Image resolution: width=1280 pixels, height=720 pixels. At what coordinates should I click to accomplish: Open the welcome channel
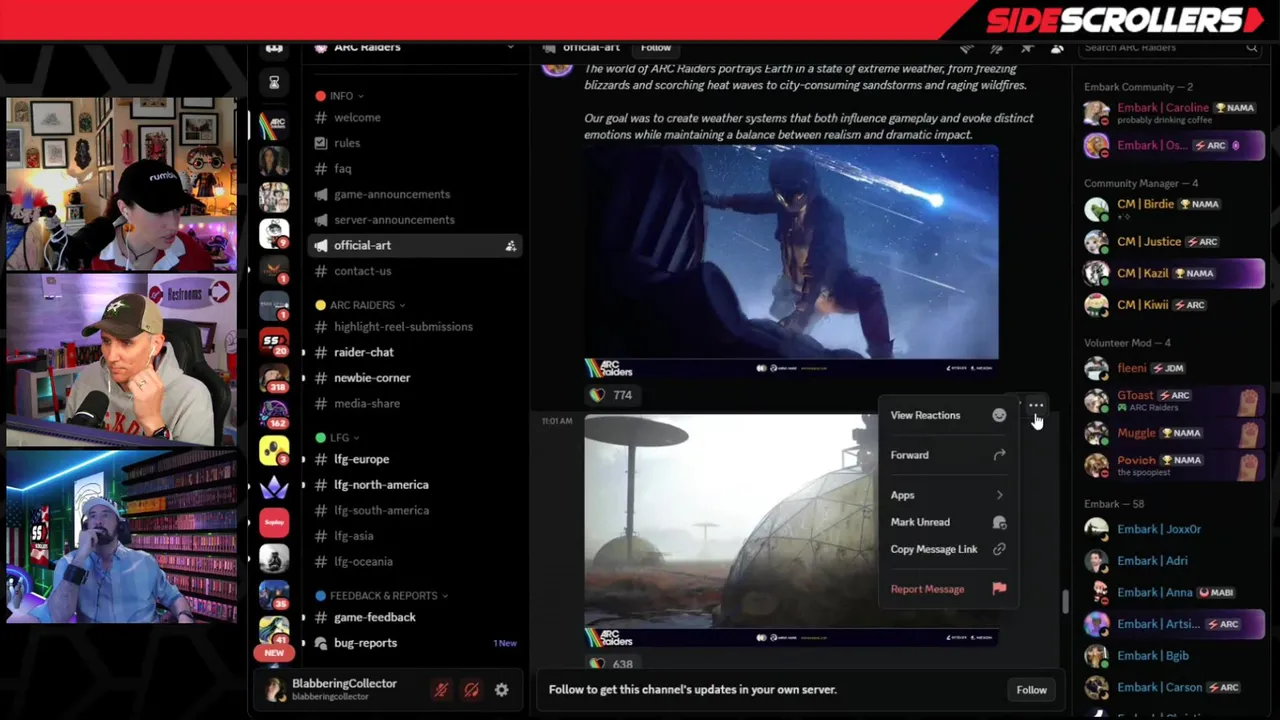click(415, 118)
